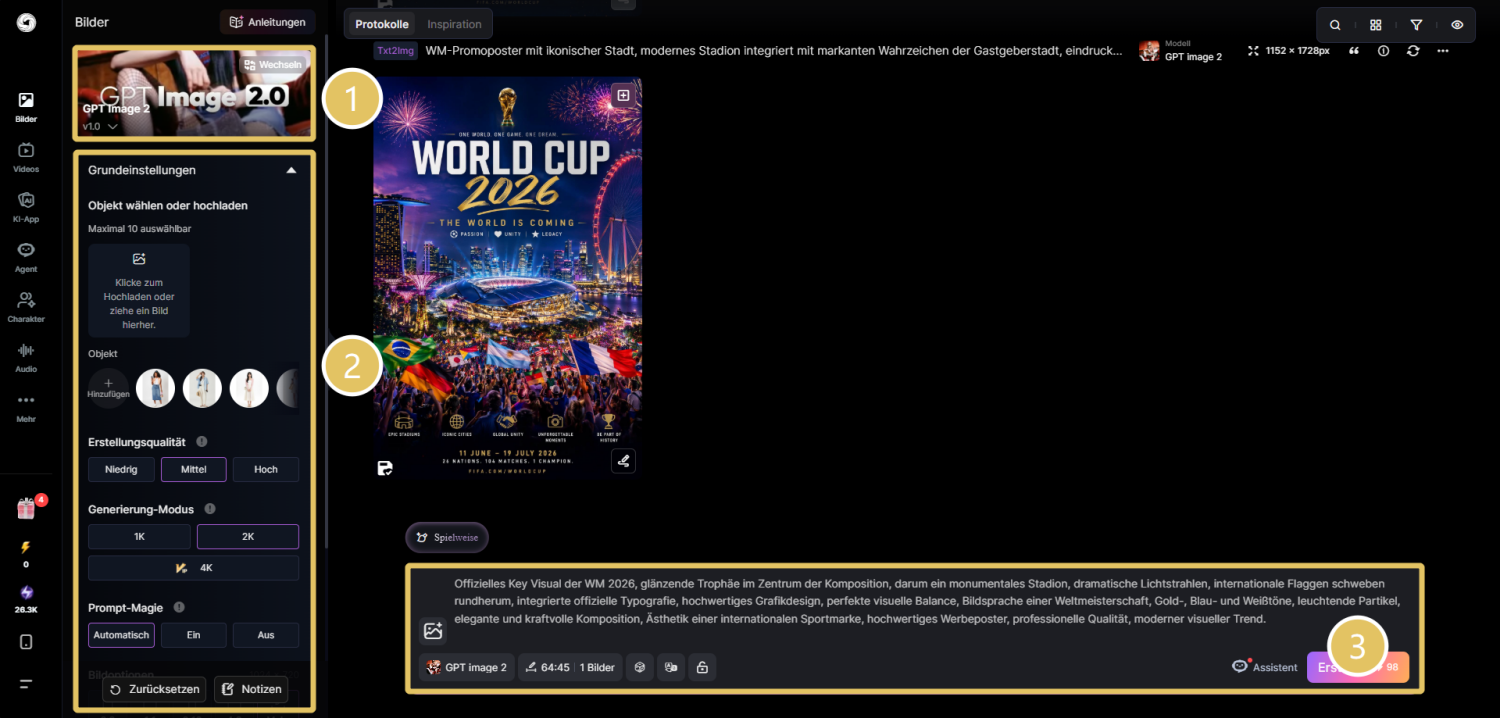Open the Audio section in sidebar

(x=26, y=357)
